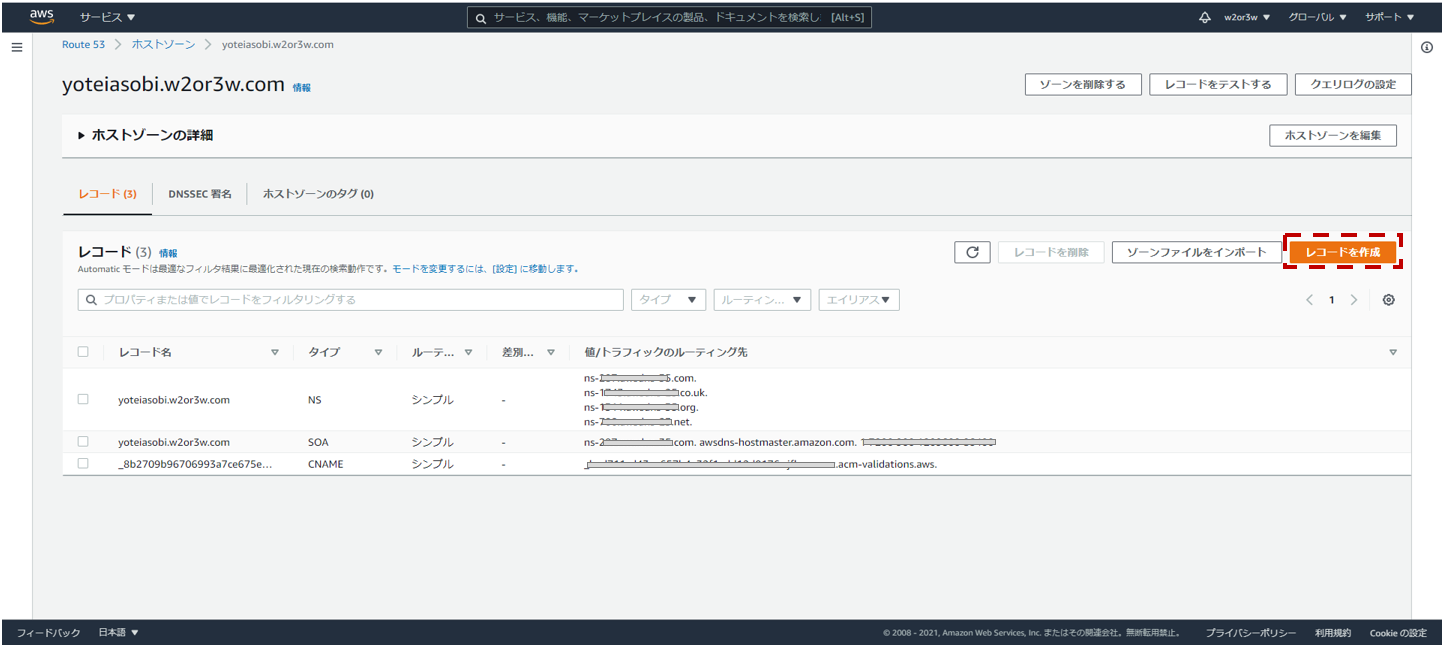Click the フィードバック footer link
Screen dimensions: 1445x647
tap(48, 633)
